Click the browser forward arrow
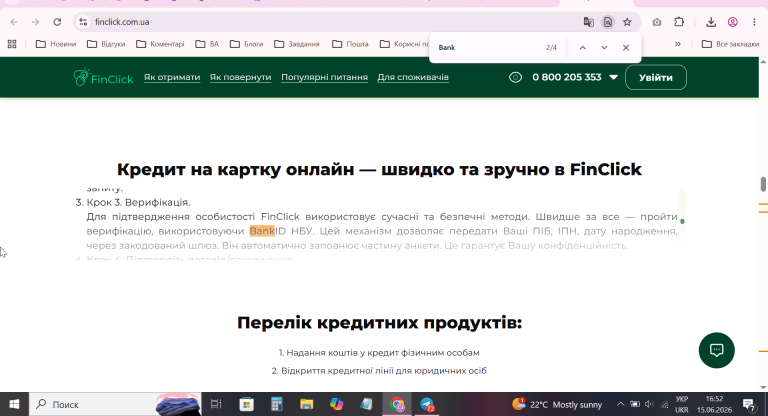 (35, 22)
